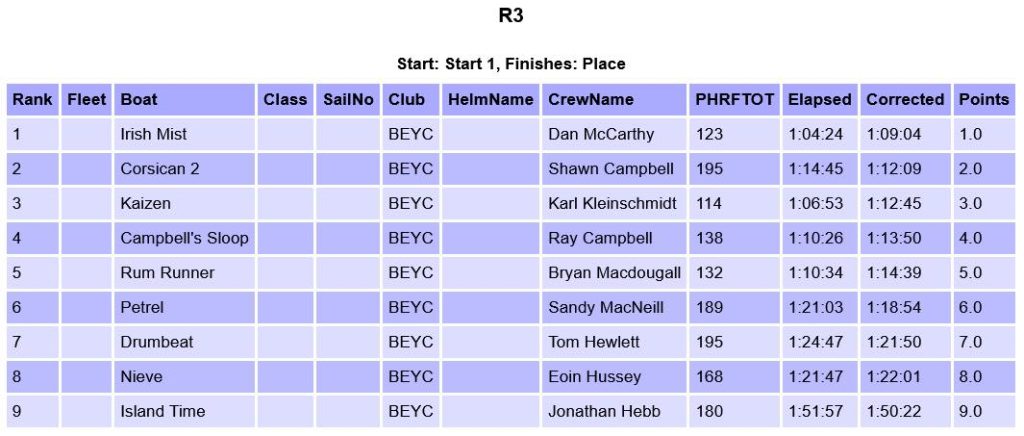Click Petrel's elapsed time 1:21:03
1024x436 pixels.
815,308
